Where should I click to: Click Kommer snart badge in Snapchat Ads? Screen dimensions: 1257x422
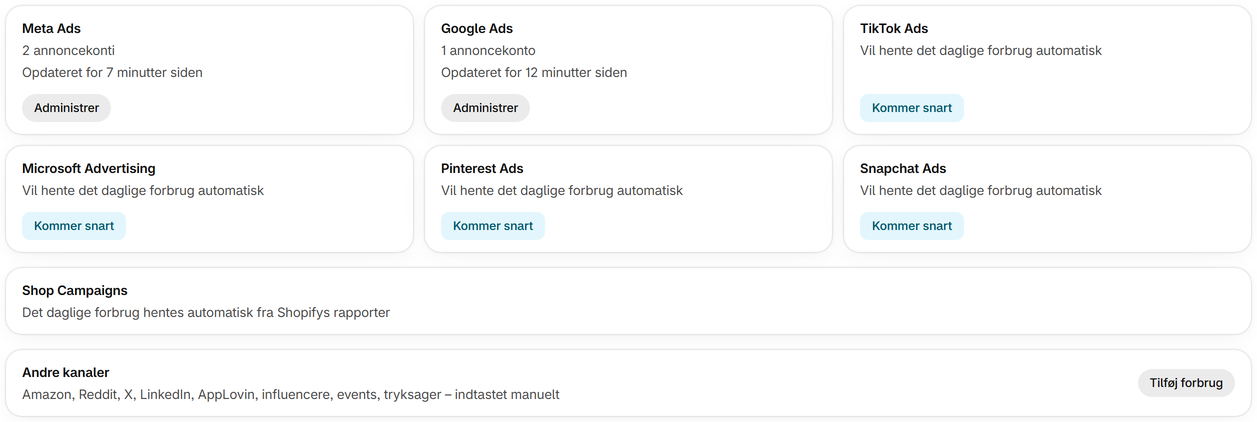point(912,226)
